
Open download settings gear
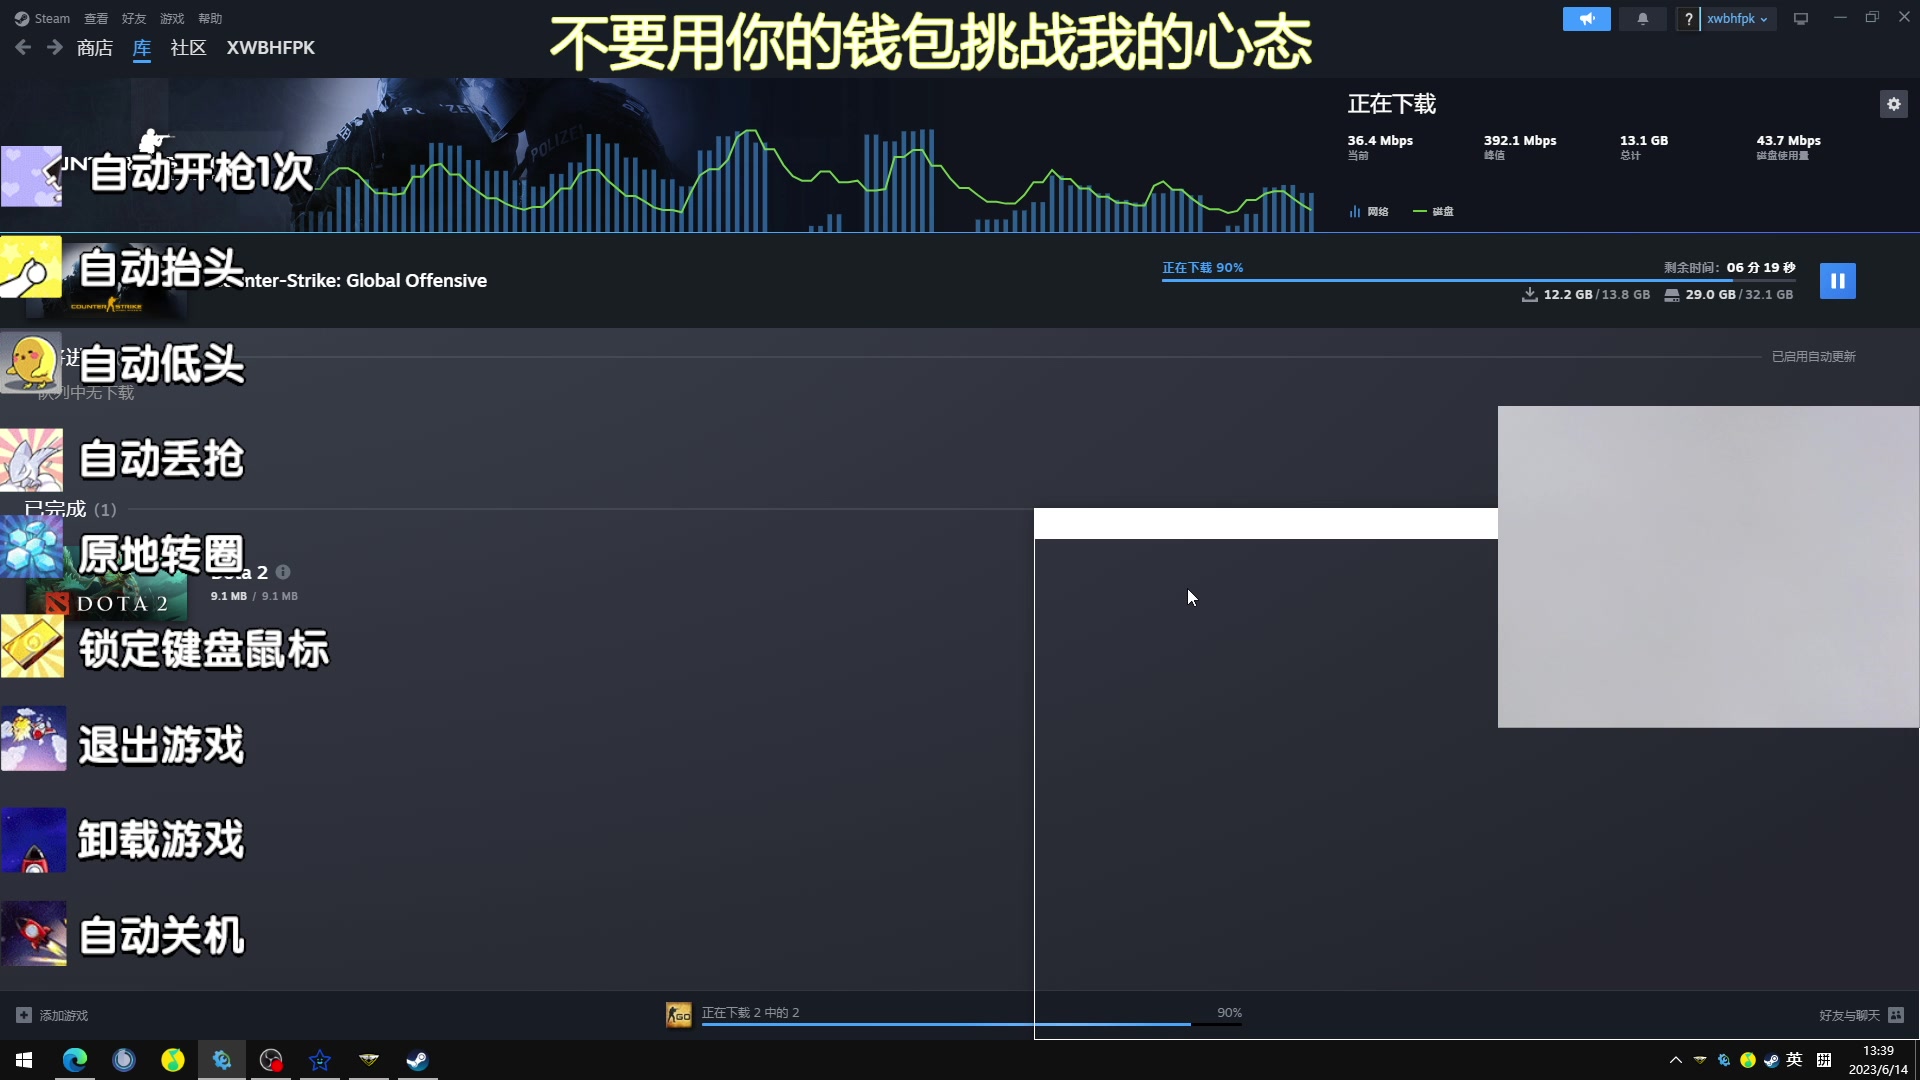pyautogui.click(x=1893, y=104)
